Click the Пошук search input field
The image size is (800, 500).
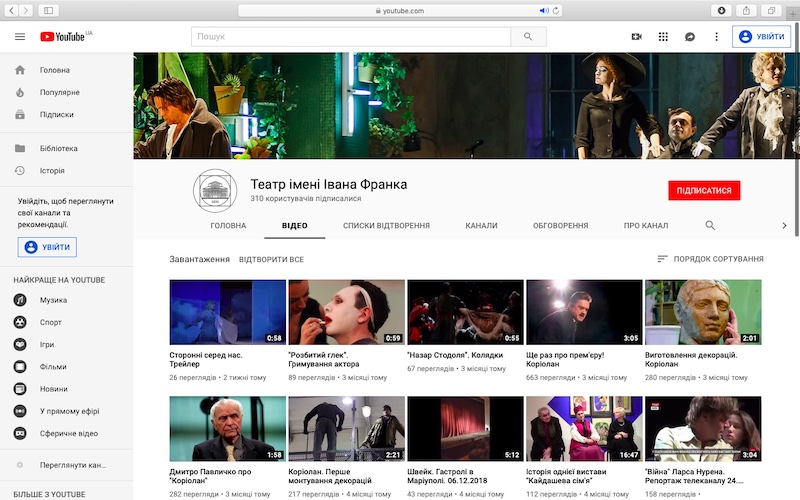pyautogui.click(x=351, y=37)
